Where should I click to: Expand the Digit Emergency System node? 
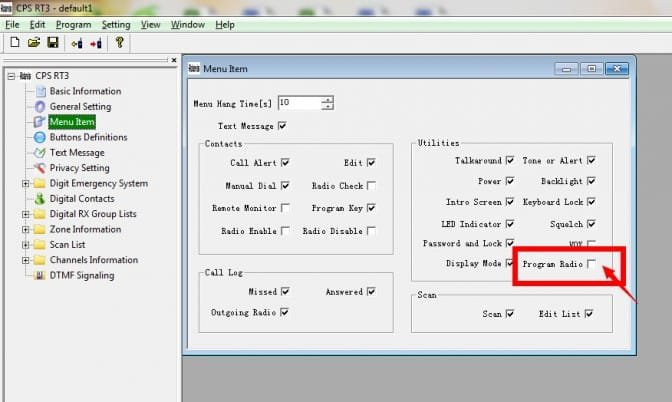pos(26,183)
